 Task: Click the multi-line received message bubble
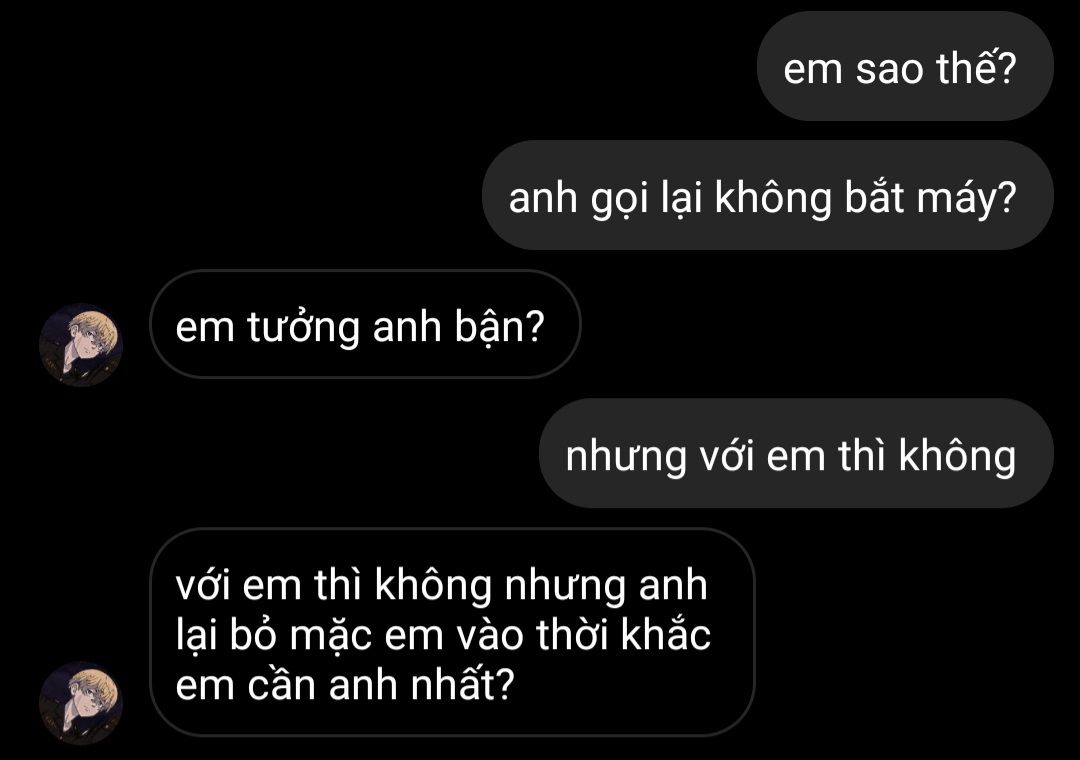452,633
